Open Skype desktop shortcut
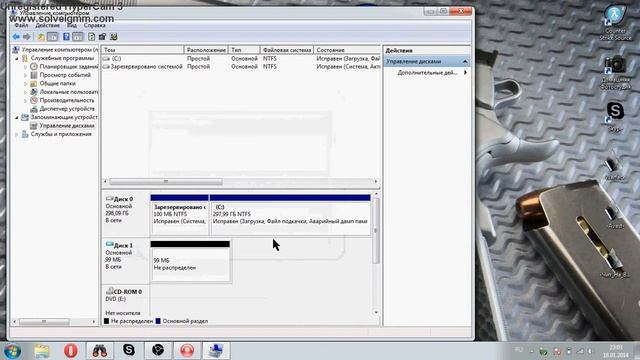 (615, 117)
